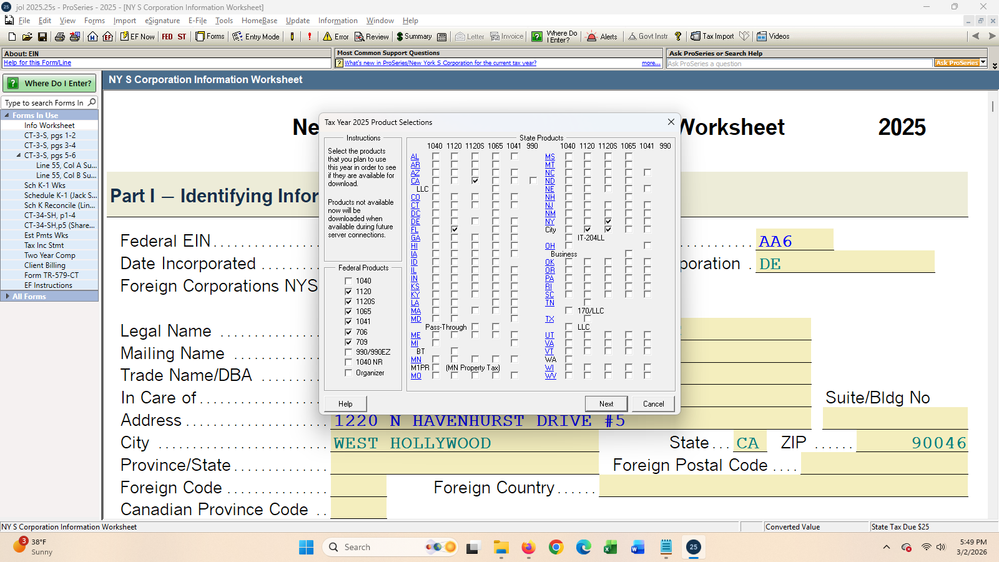Open the E-File menu
The height and width of the screenshot is (562, 999).
[198, 20]
